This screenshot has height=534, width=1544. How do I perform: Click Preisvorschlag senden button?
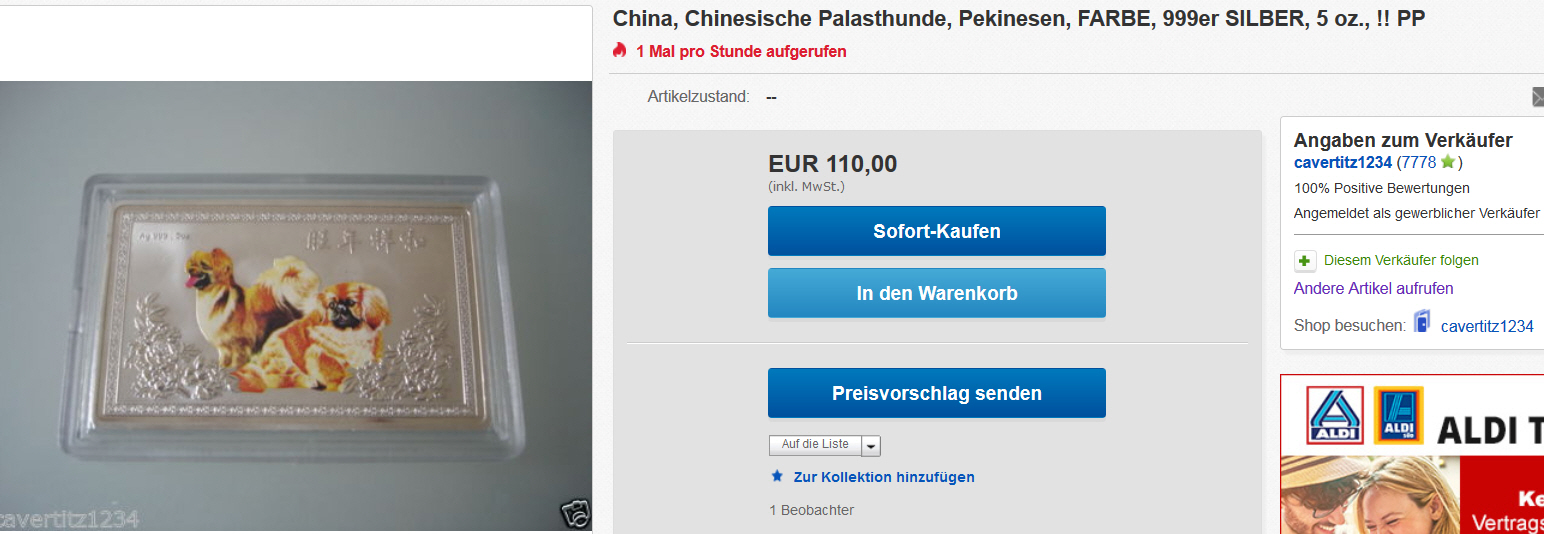point(937,393)
